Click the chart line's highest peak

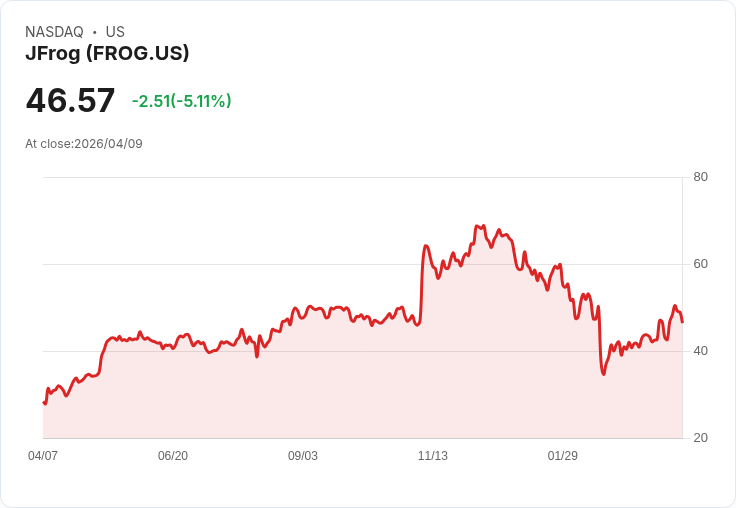483,226
